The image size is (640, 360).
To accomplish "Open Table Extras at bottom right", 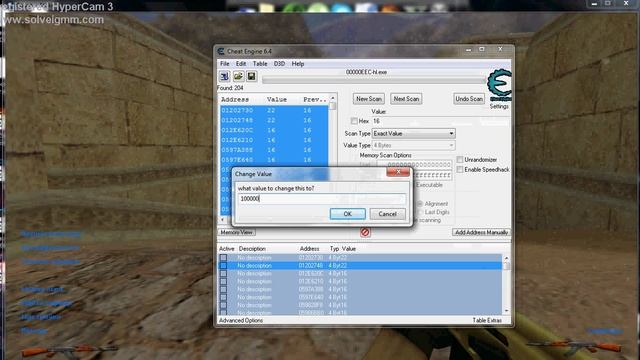I will (x=487, y=320).
